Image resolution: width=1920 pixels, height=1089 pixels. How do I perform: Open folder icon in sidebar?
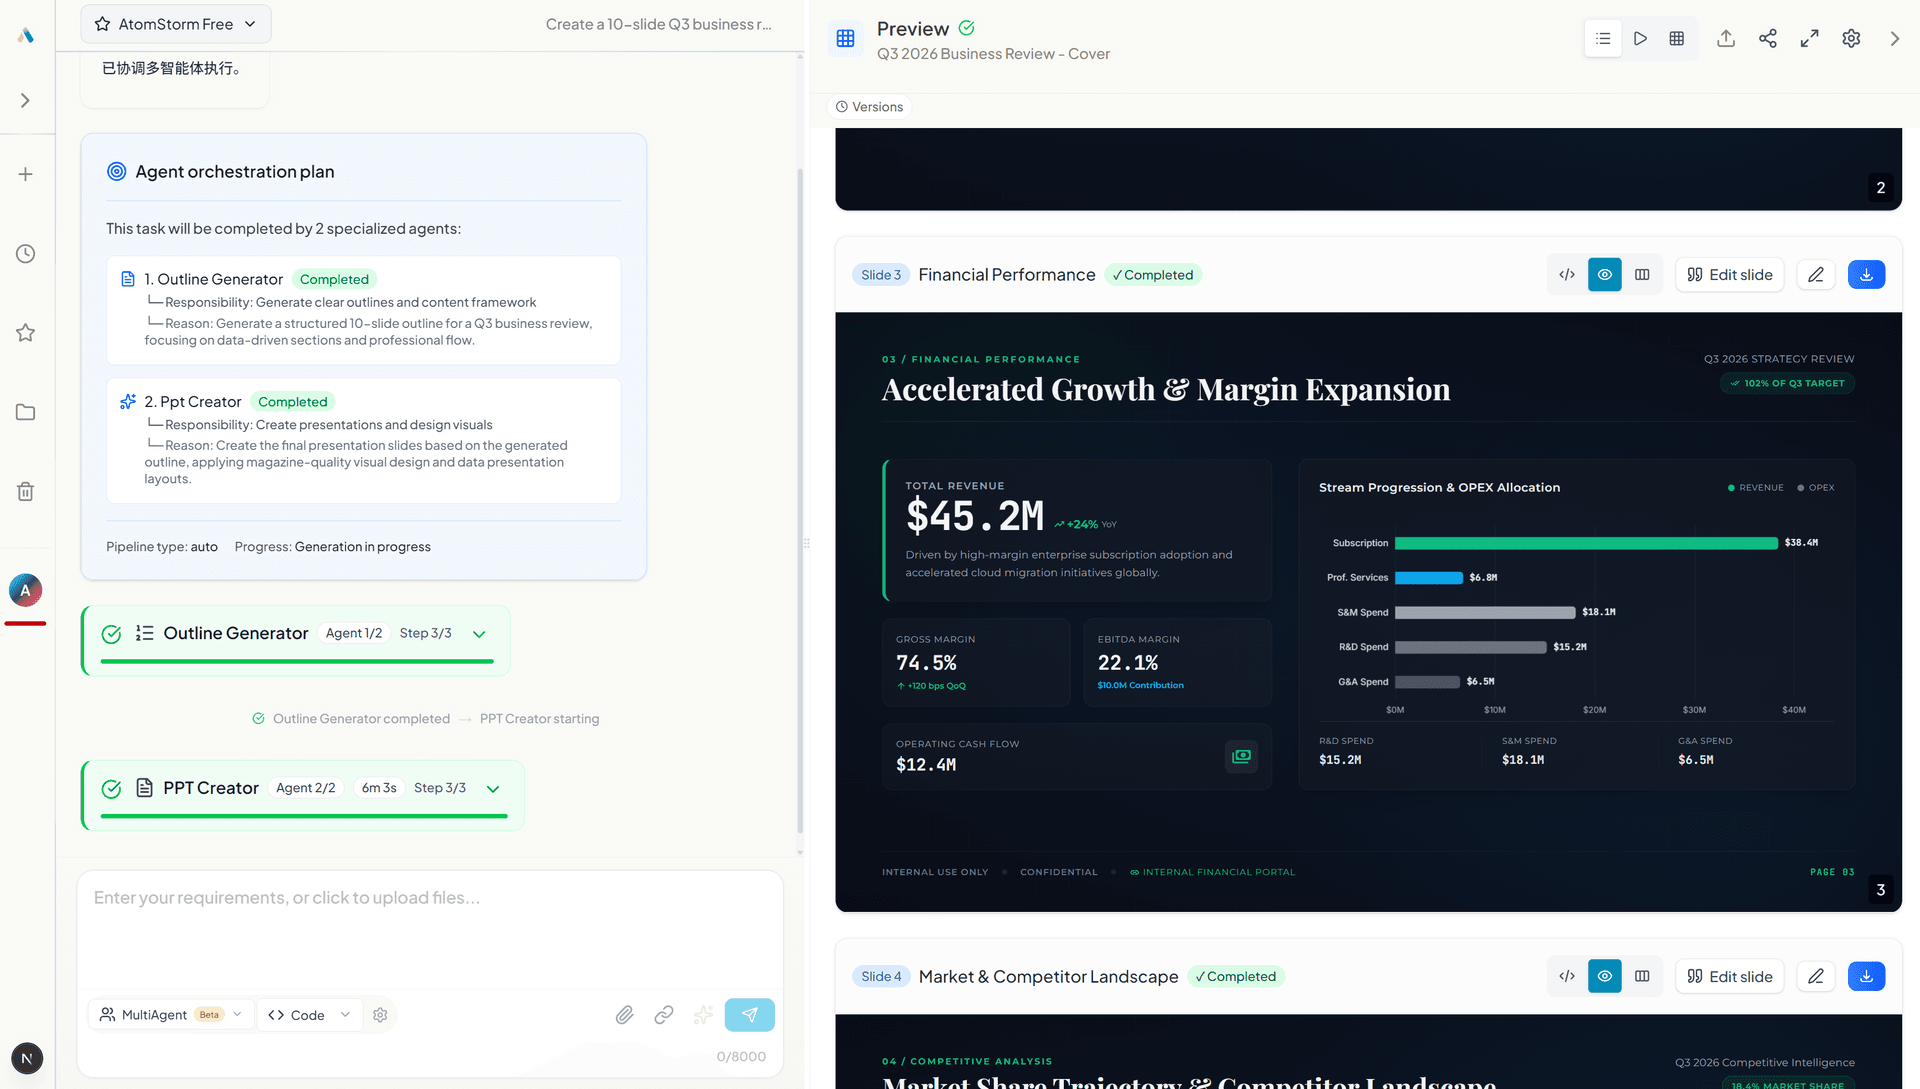(x=26, y=412)
